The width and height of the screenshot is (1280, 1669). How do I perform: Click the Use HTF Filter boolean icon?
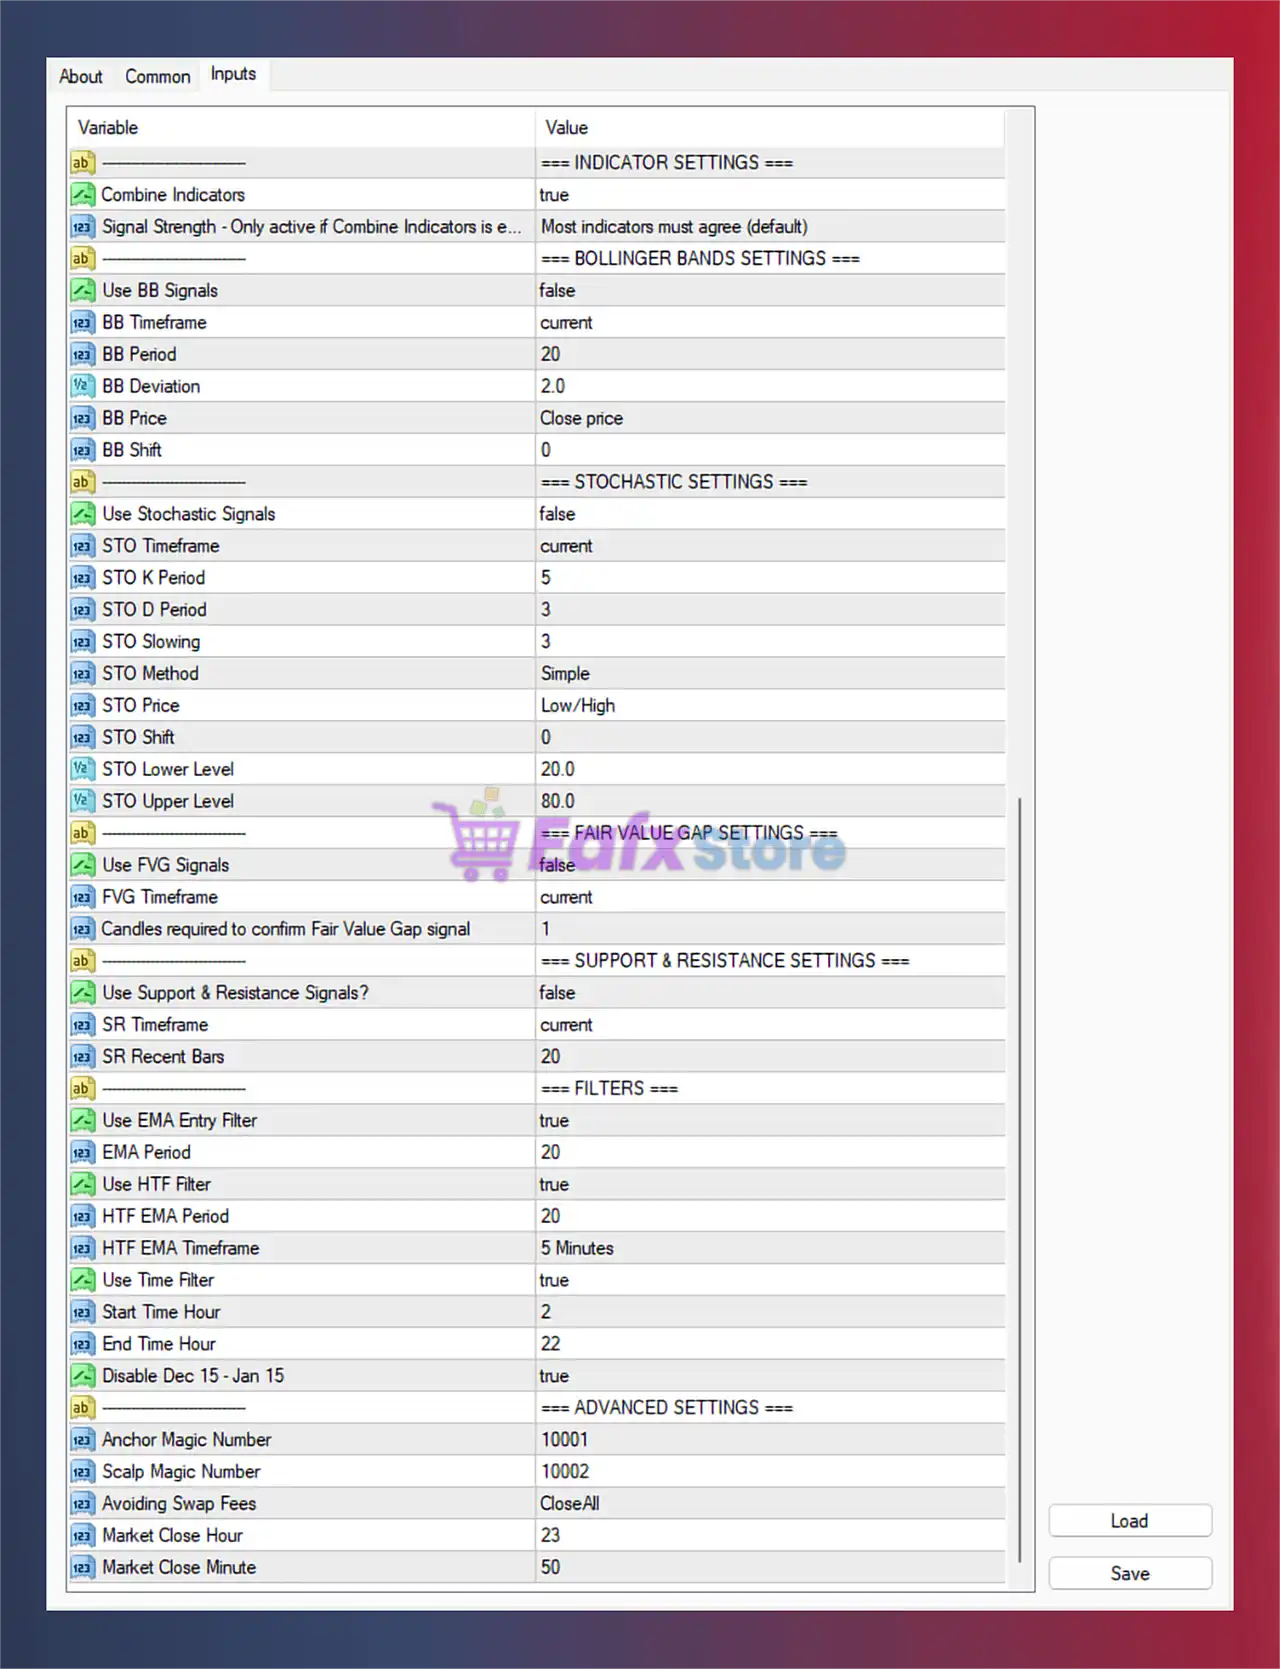83,1185
